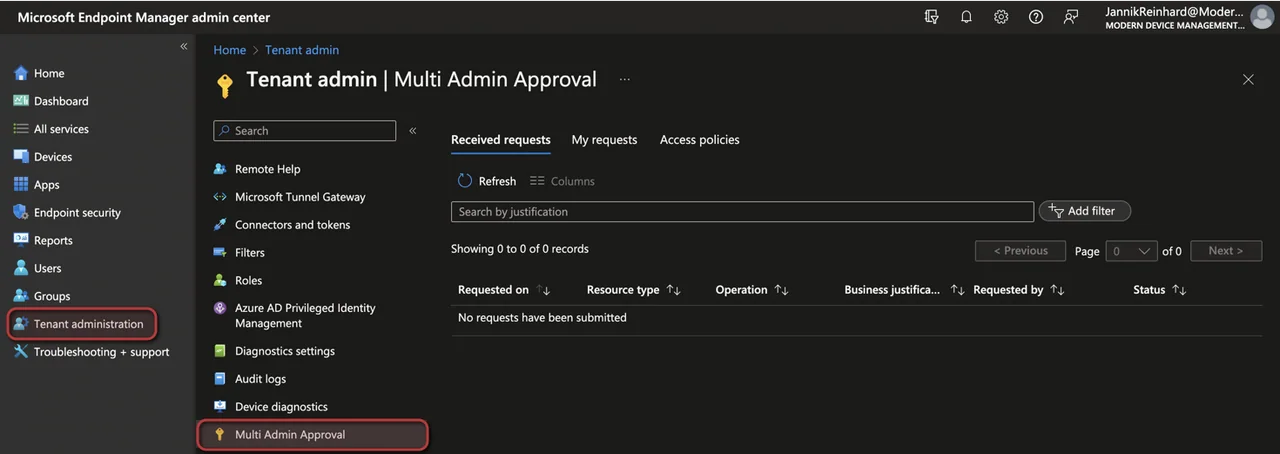
Task: Click the Search by justification field
Action: (742, 212)
